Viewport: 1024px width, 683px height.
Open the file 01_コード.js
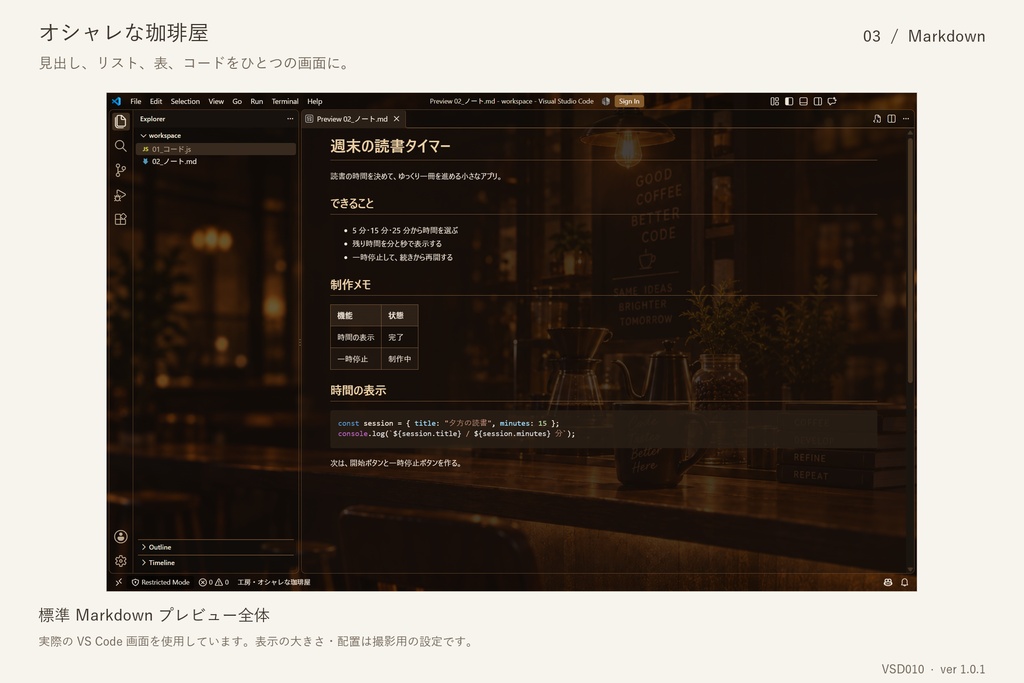(216, 149)
